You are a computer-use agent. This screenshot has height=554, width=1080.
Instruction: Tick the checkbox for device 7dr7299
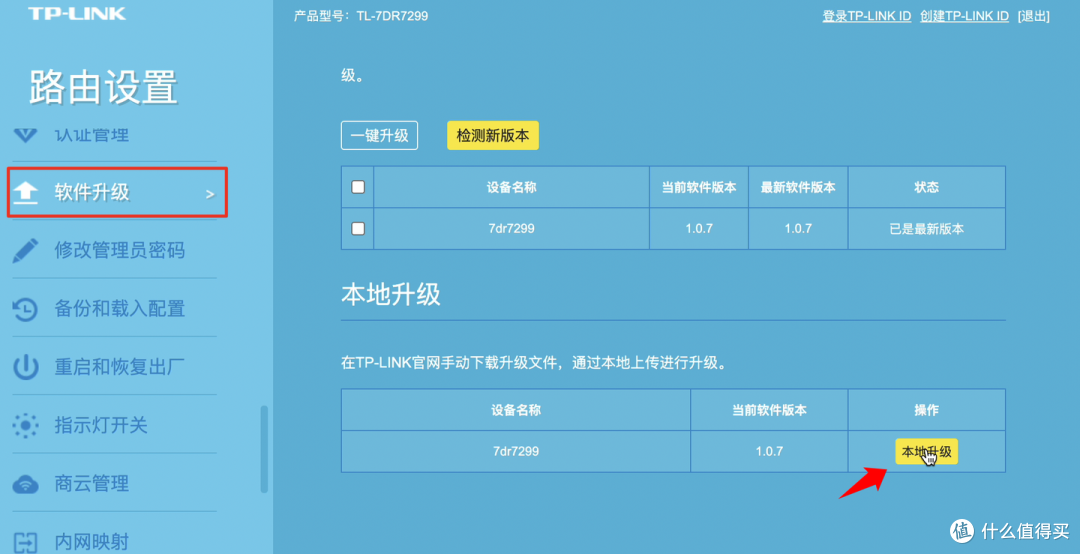pos(358,228)
